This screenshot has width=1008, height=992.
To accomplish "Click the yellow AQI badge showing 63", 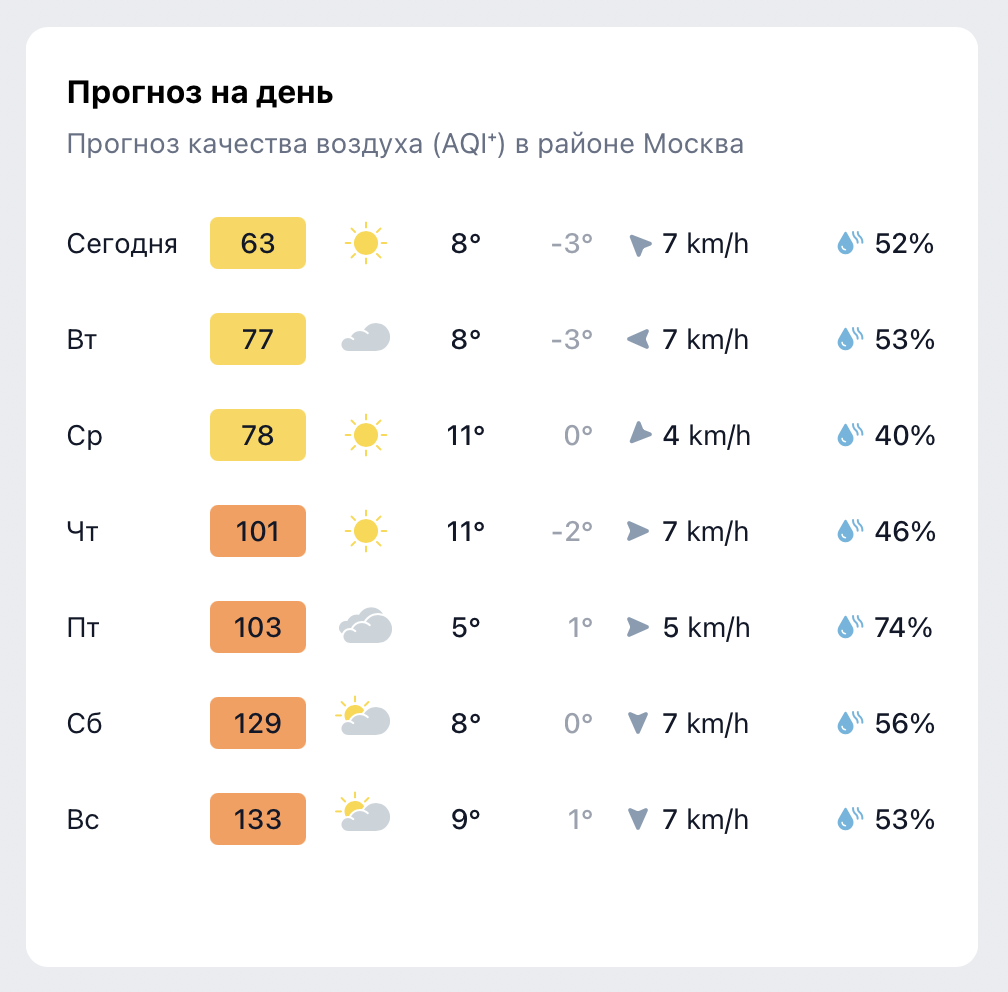I will point(258,243).
